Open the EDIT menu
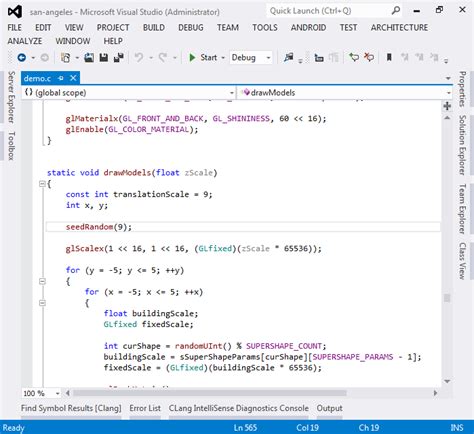Viewport: 474px width, 434px height. click(43, 27)
